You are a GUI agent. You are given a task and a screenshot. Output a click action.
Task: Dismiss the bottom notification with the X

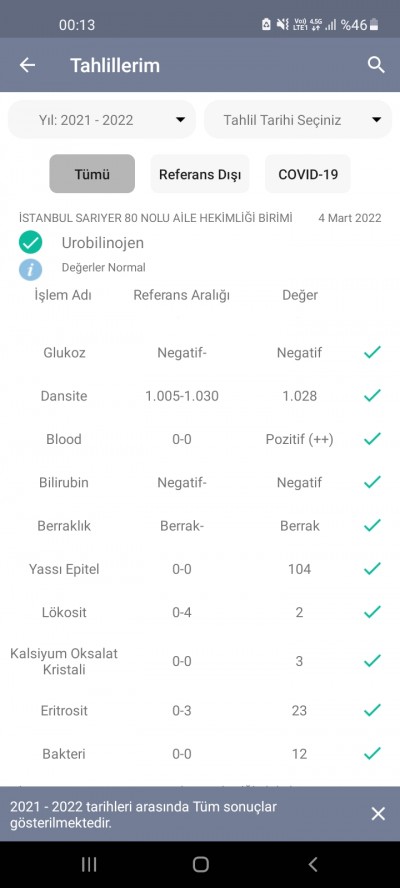click(378, 814)
